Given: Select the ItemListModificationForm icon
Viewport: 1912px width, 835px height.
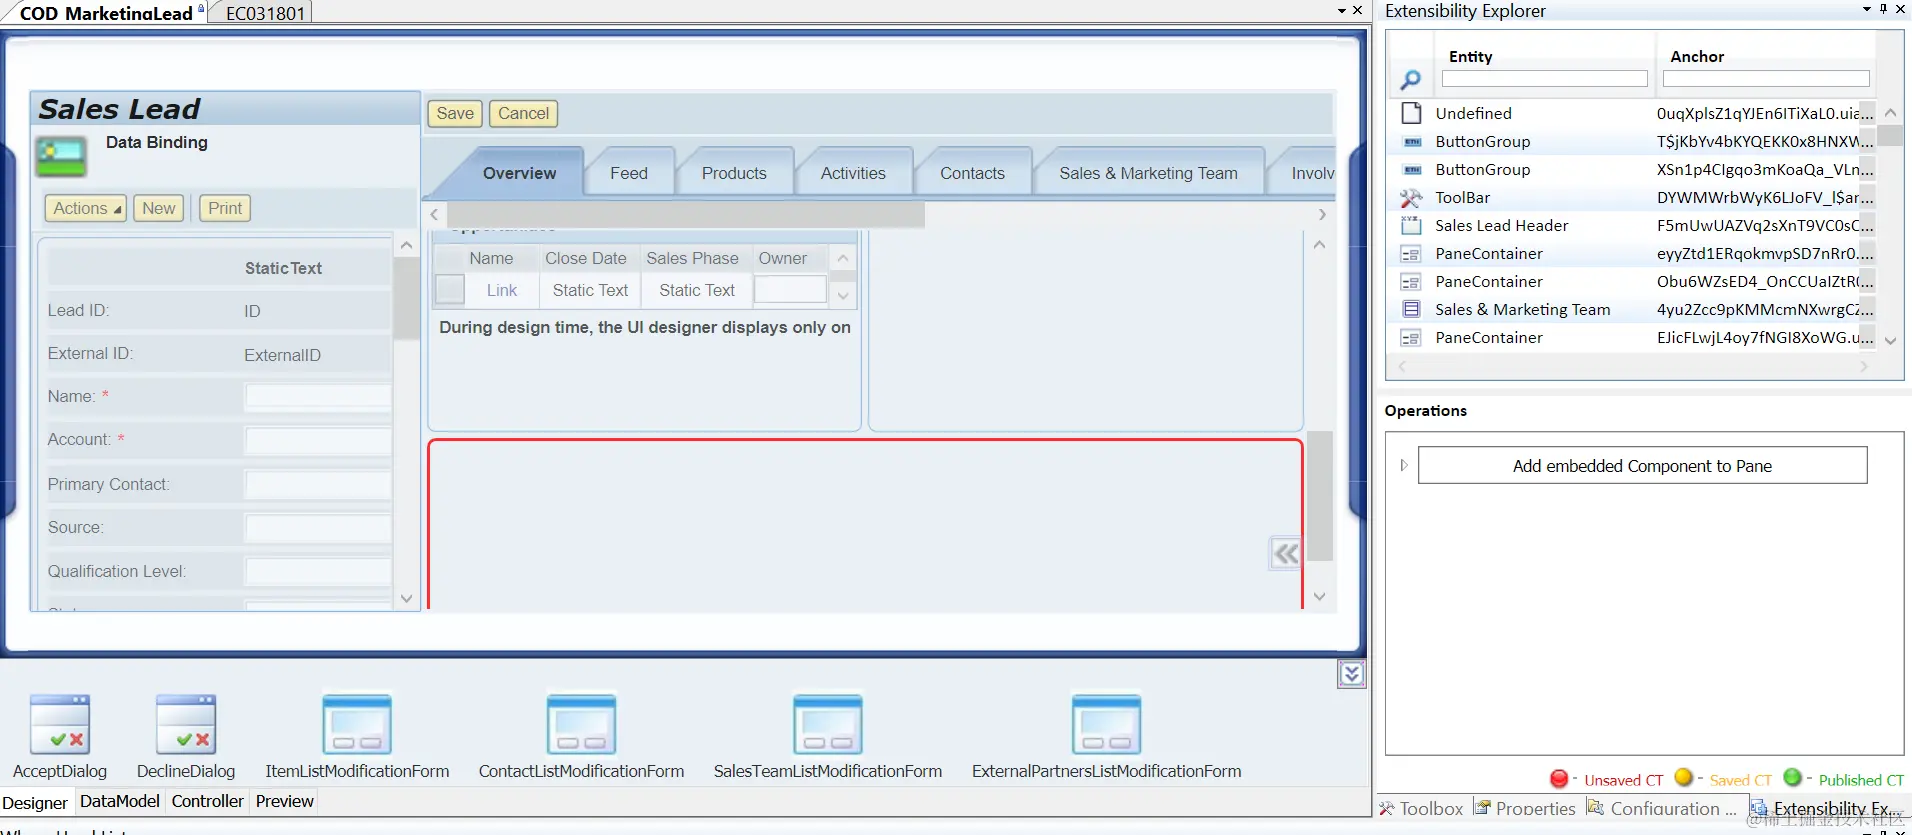Looking at the screenshot, I should (x=357, y=724).
